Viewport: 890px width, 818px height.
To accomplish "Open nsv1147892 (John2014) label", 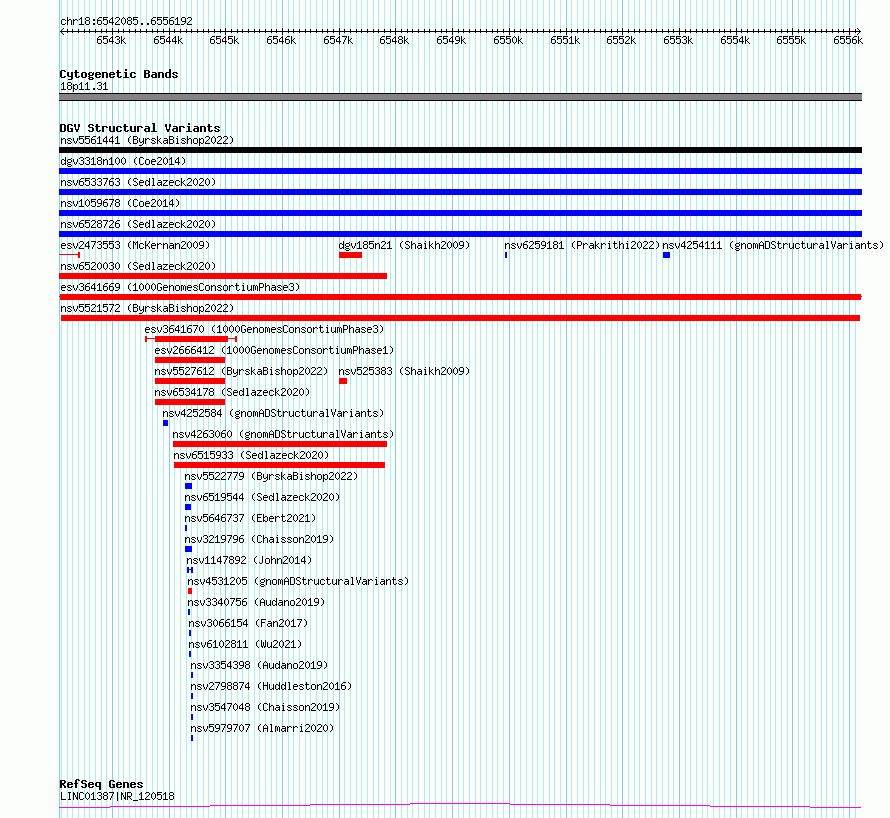I will coord(249,560).
